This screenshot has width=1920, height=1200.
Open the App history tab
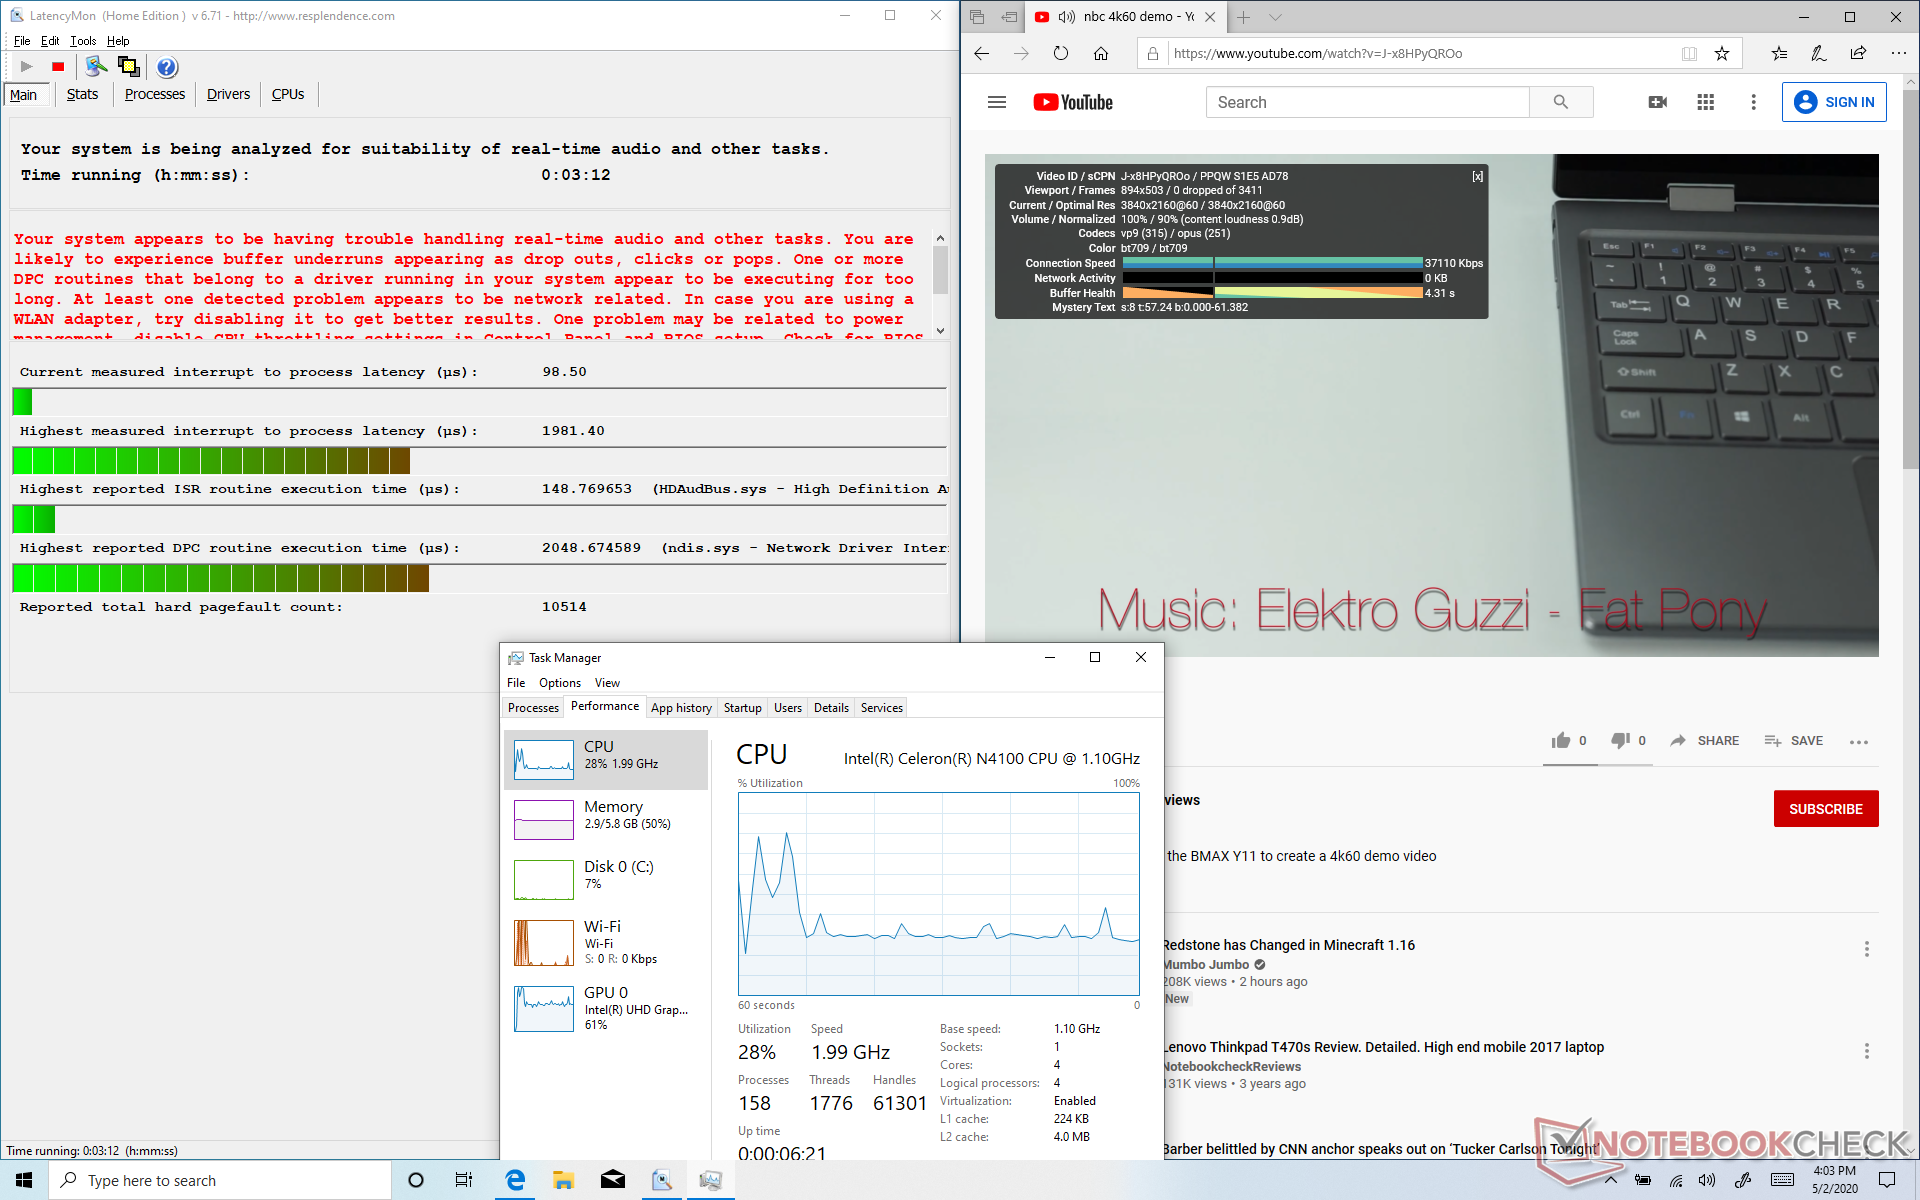681,707
